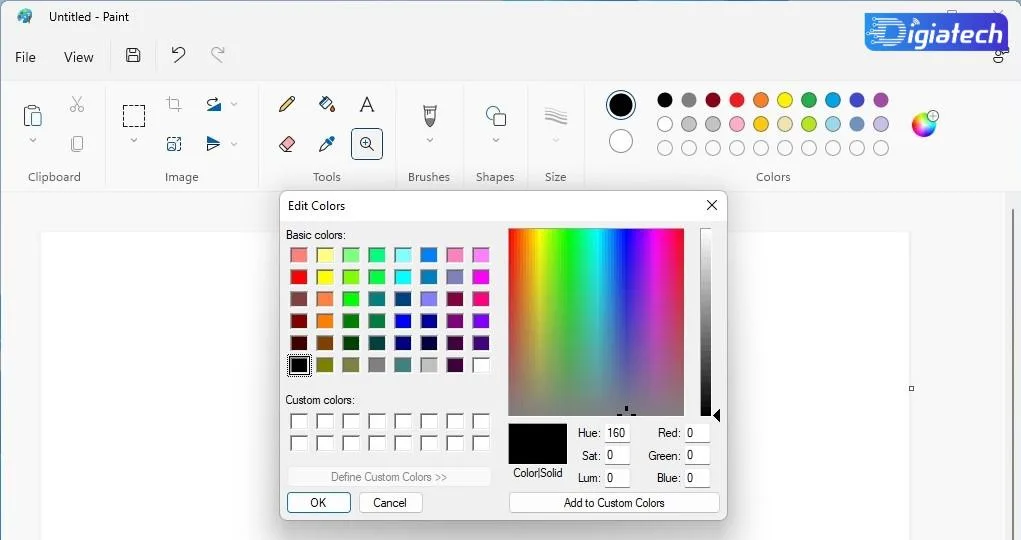Pick the Eraser tool
1021x540 pixels.
[287, 144]
